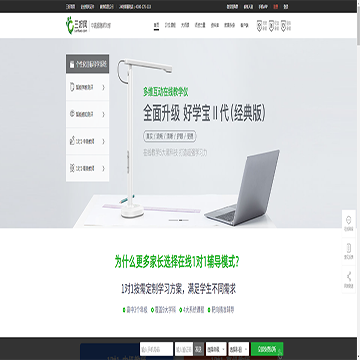
Task: Click the icon of the first sidebar menu row
Action: click(x=72, y=87)
